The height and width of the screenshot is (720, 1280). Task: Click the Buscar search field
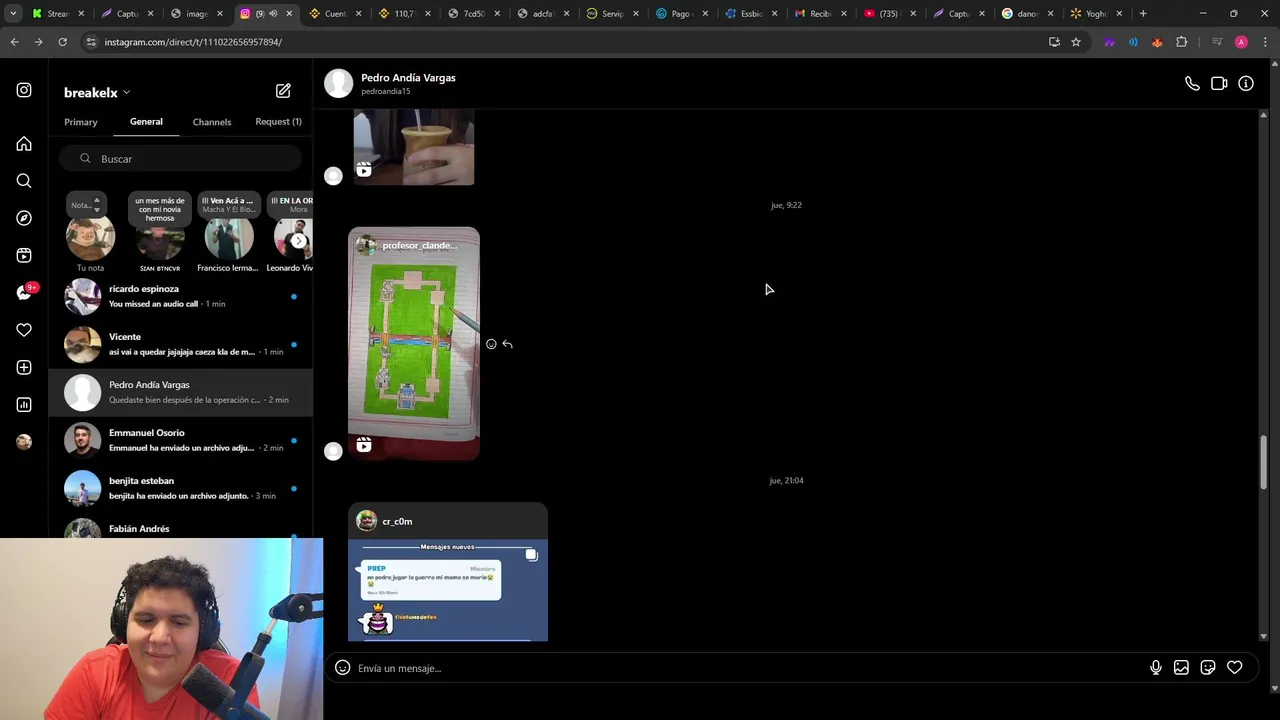click(180, 159)
